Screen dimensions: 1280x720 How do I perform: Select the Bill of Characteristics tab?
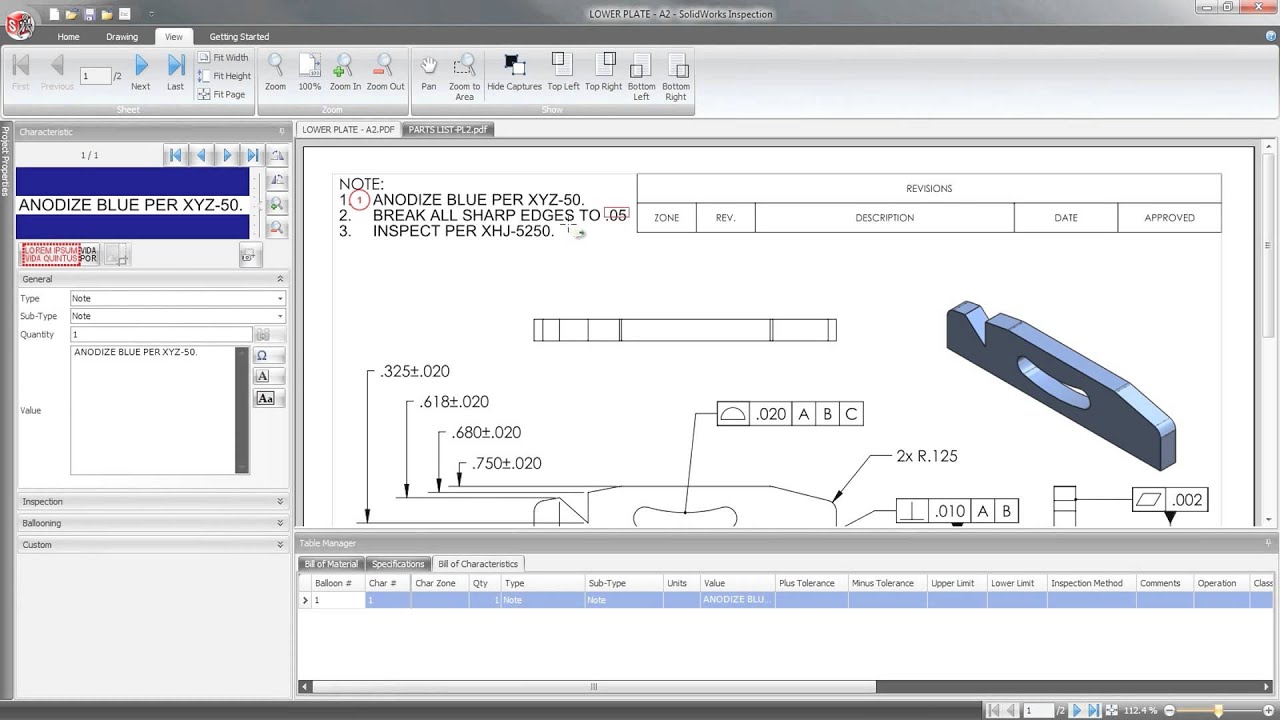(478, 564)
